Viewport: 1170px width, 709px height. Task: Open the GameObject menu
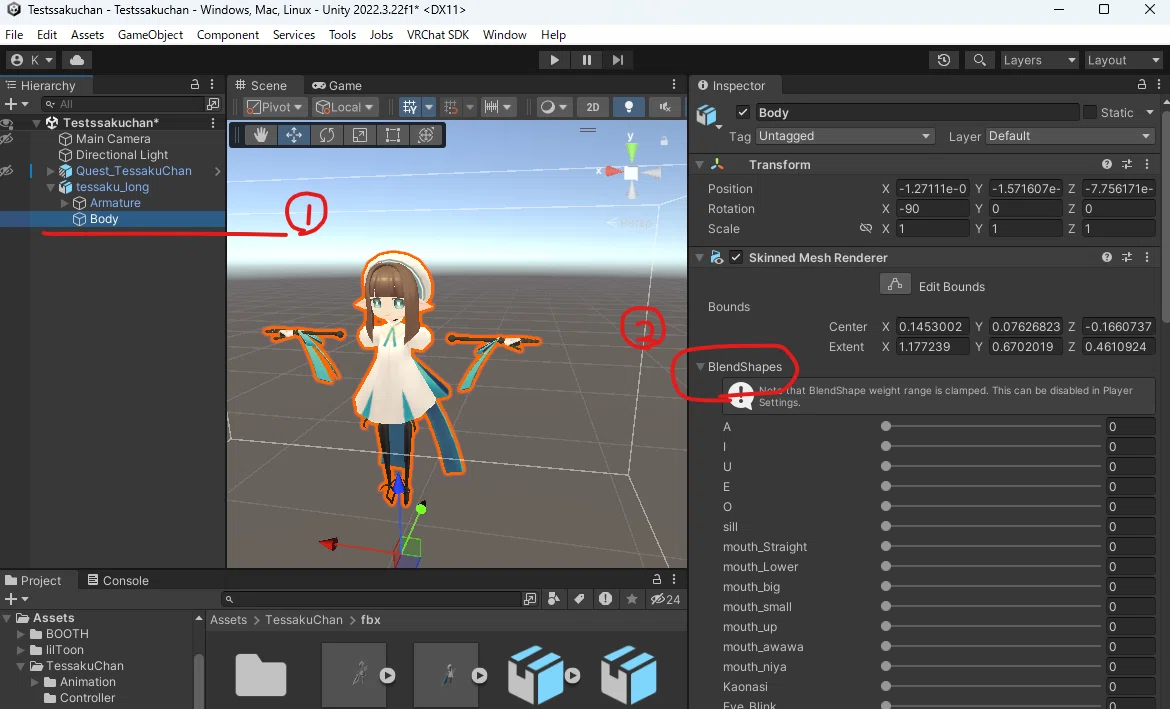150,34
